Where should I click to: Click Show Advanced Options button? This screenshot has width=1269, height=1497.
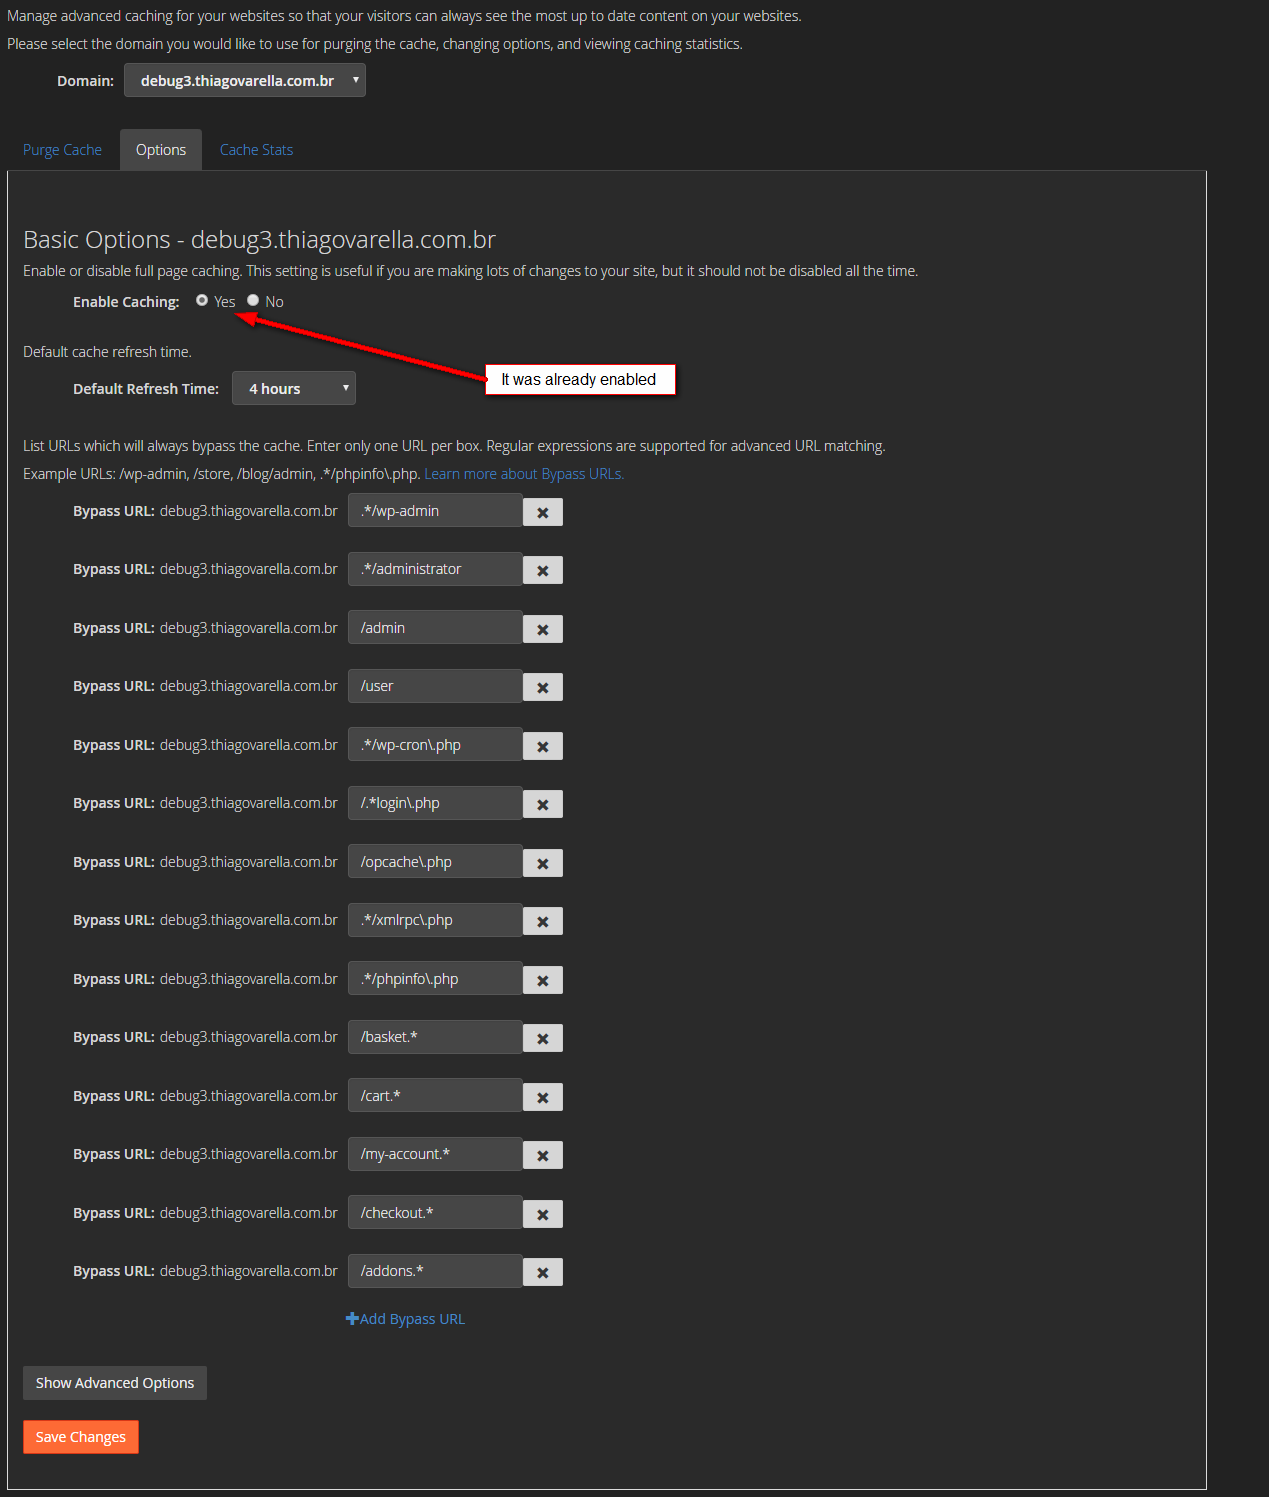coord(115,1383)
